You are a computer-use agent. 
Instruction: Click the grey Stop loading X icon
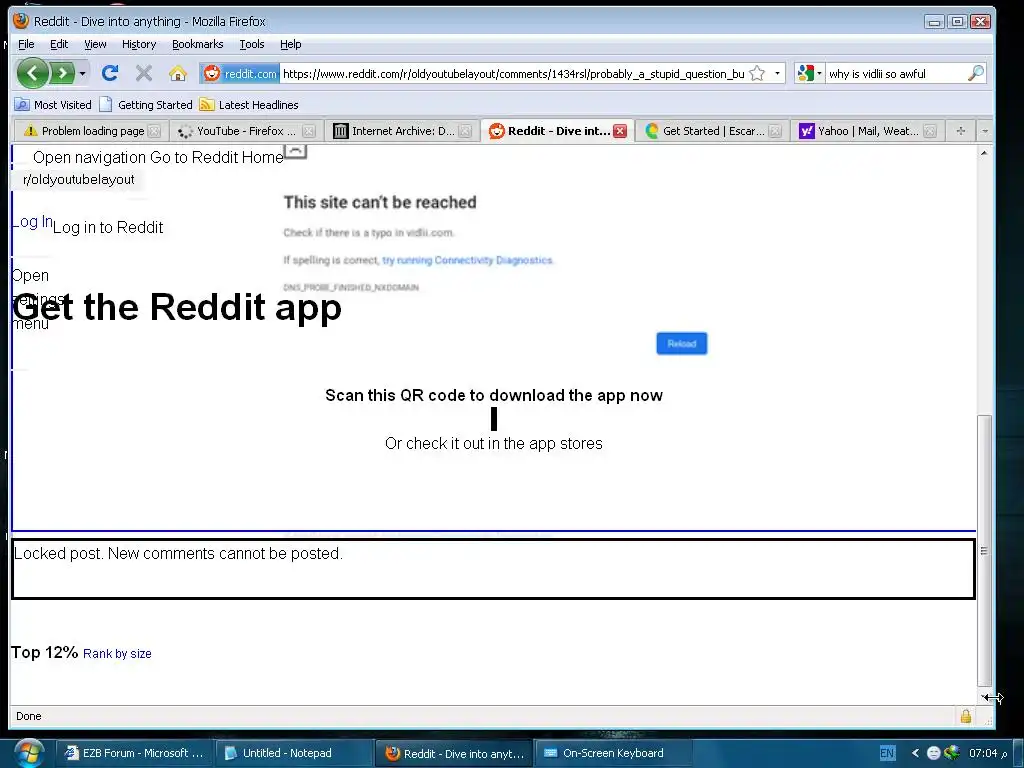(144, 73)
